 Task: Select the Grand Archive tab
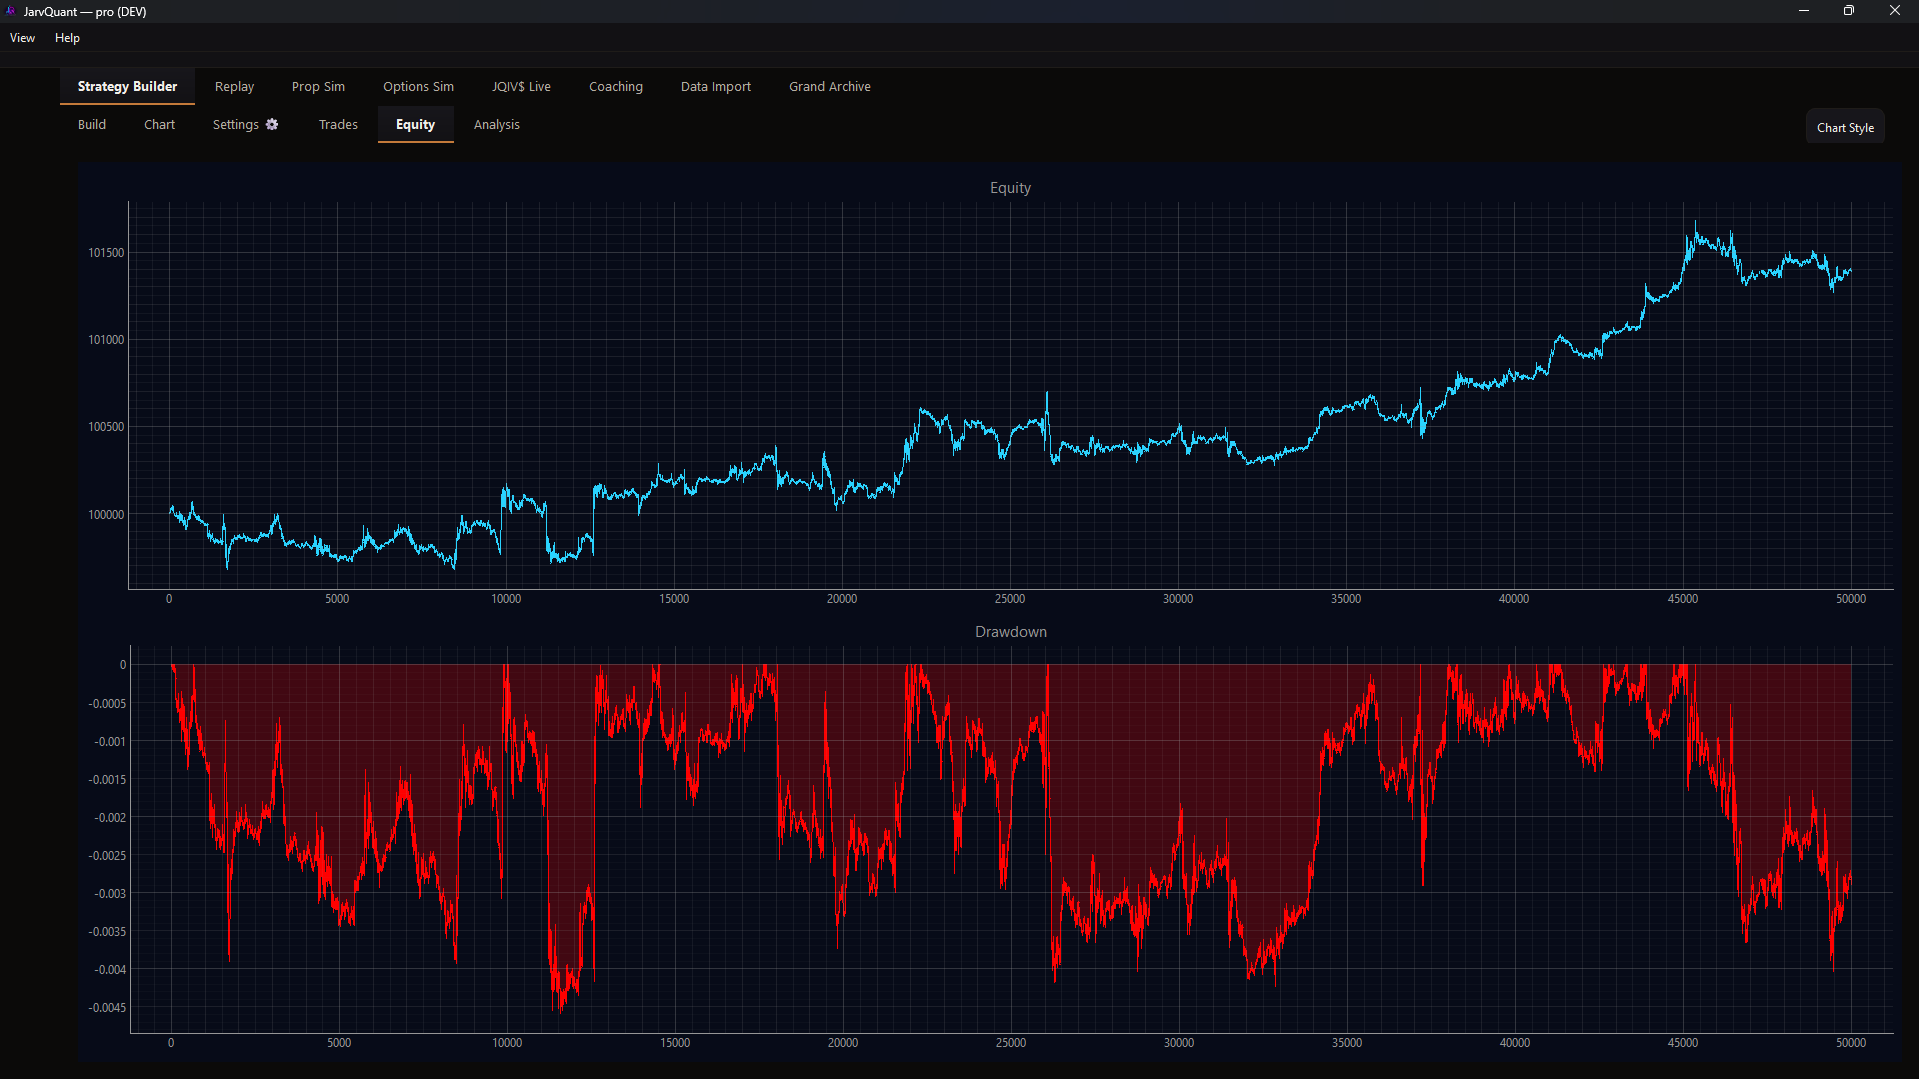[x=830, y=86]
